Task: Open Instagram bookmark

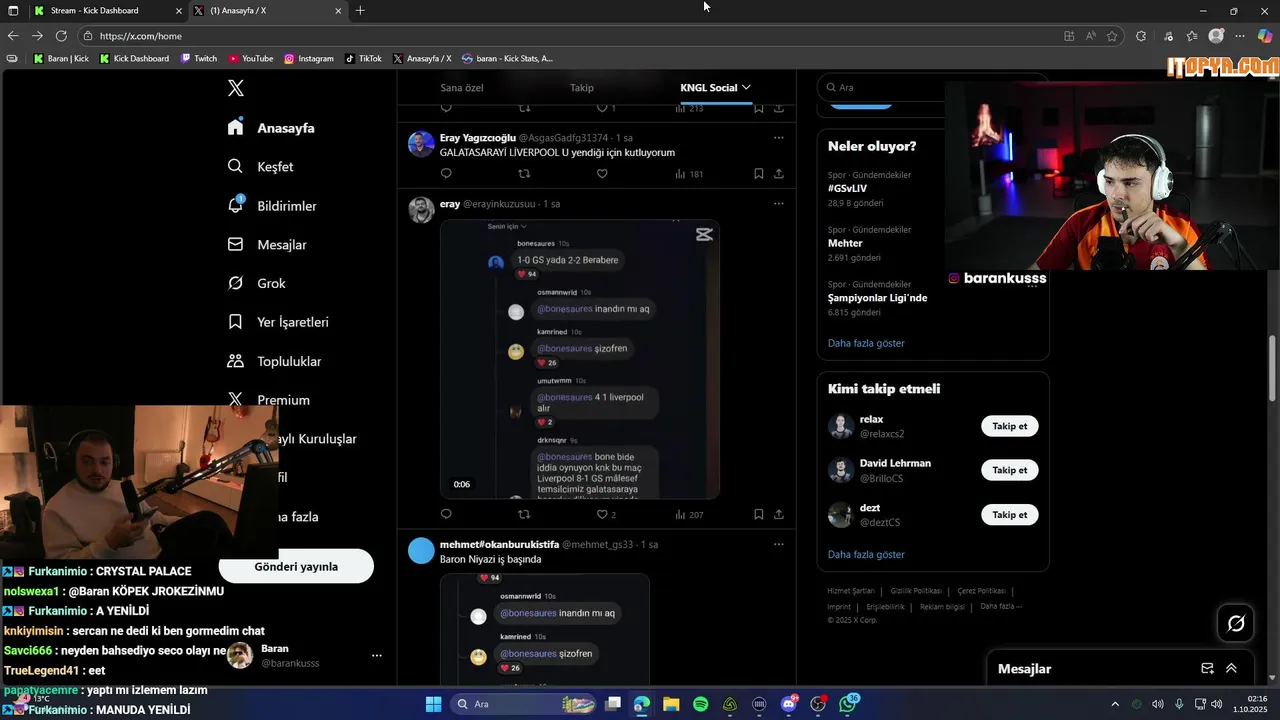Action: click(x=309, y=59)
